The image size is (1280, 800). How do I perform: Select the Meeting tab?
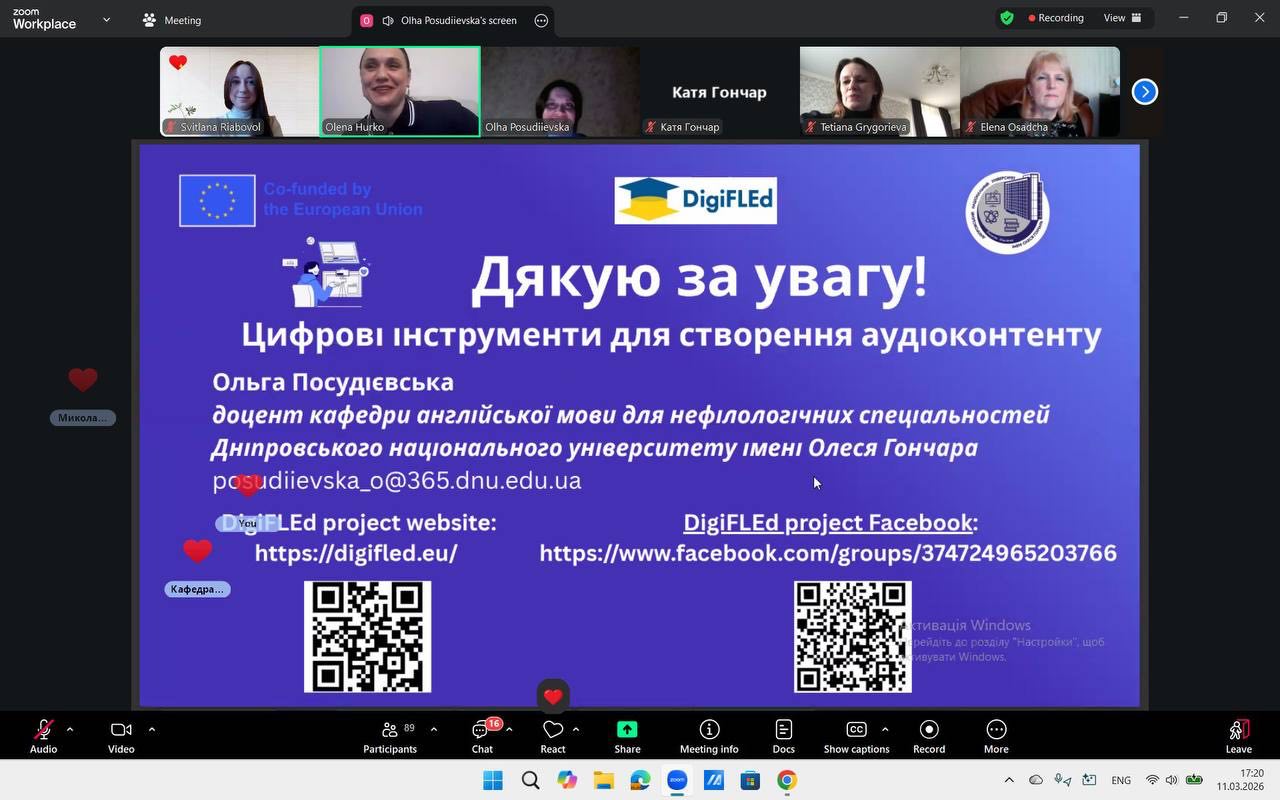172,20
